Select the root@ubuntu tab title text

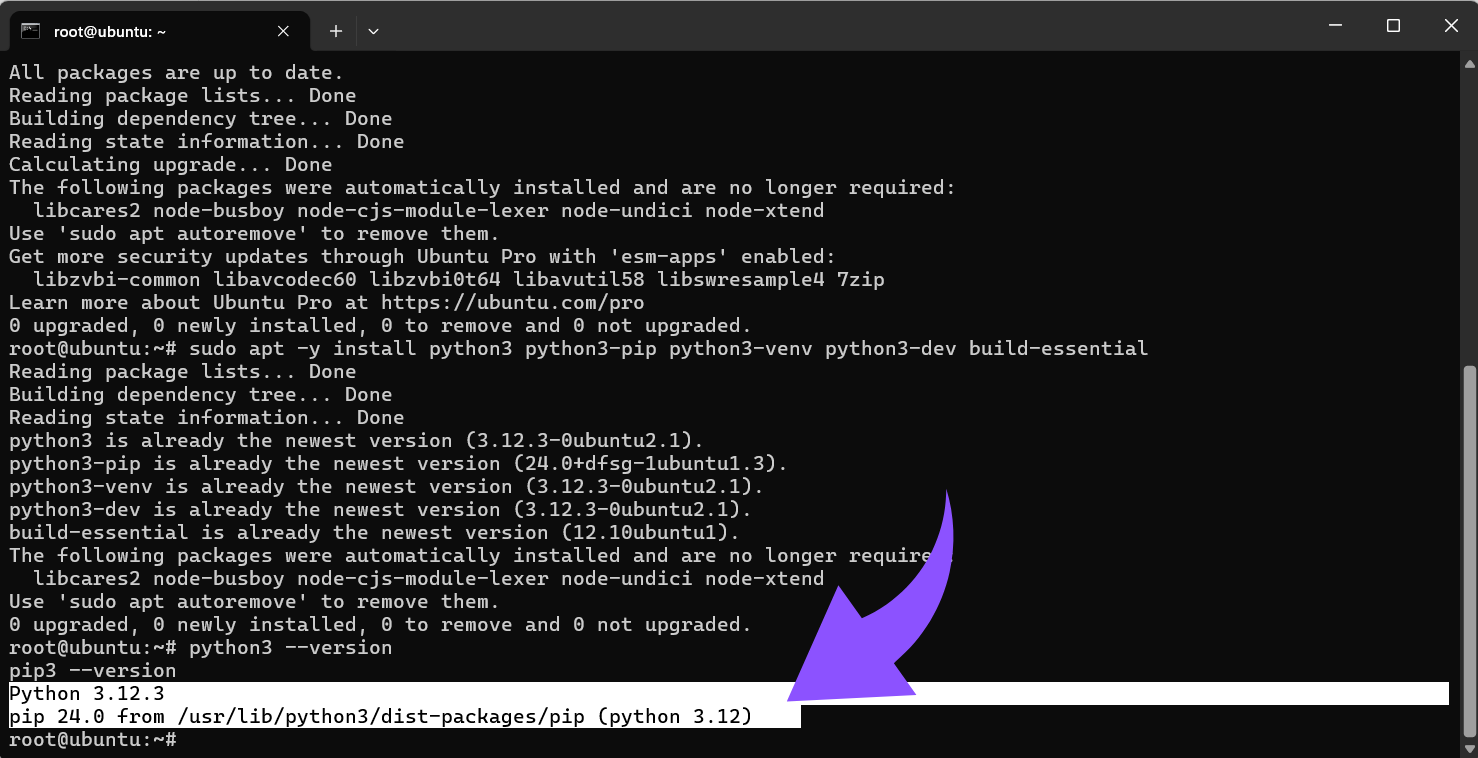click(x=110, y=31)
